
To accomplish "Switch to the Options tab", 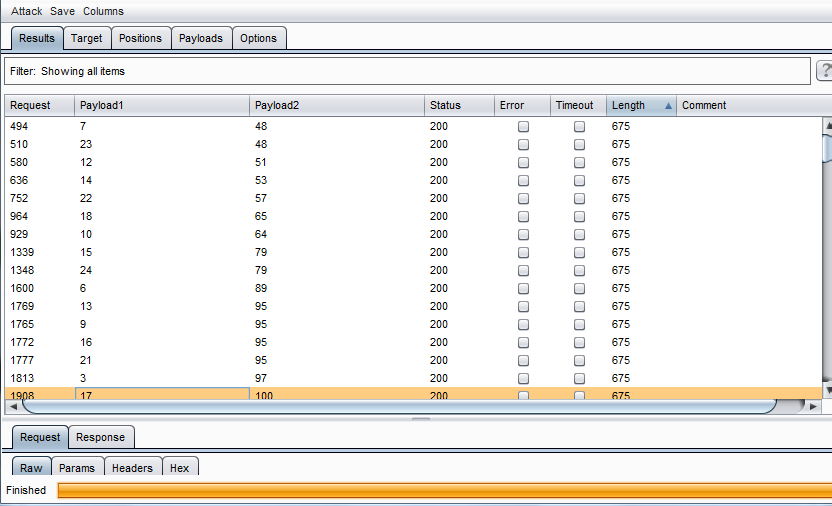I will tap(258, 38).
